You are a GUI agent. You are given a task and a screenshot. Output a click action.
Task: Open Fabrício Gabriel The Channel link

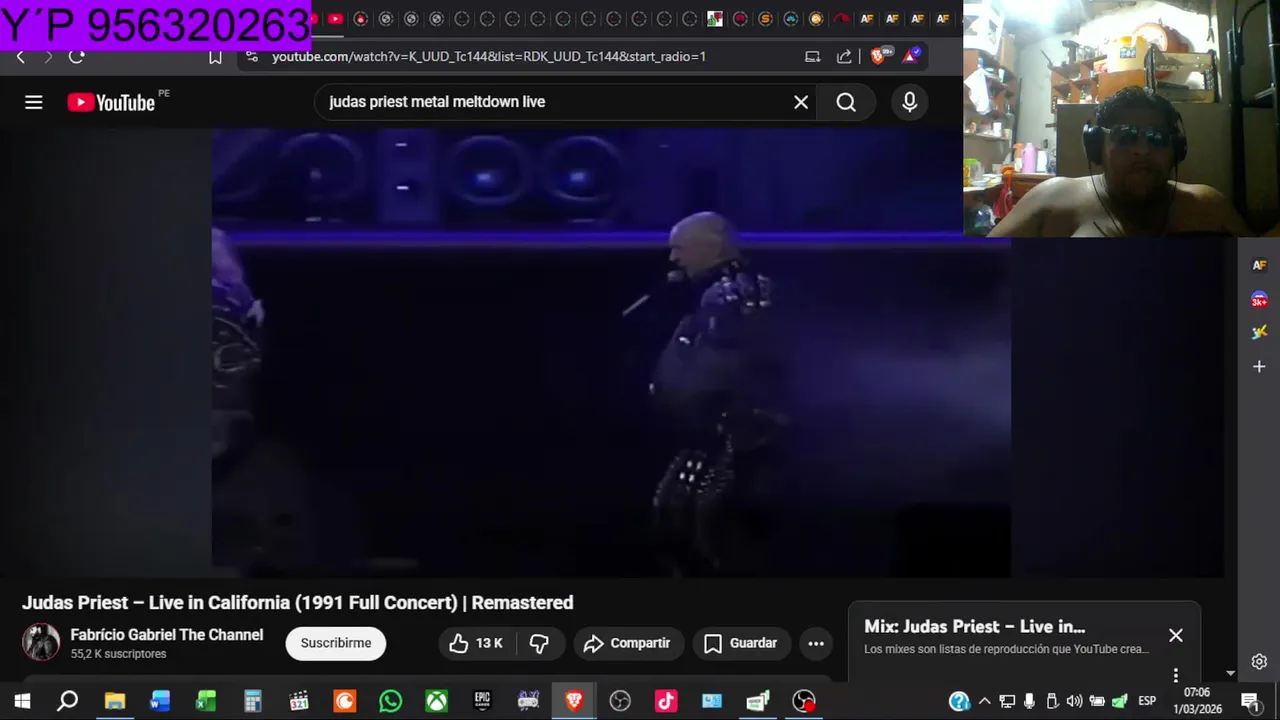167,635
